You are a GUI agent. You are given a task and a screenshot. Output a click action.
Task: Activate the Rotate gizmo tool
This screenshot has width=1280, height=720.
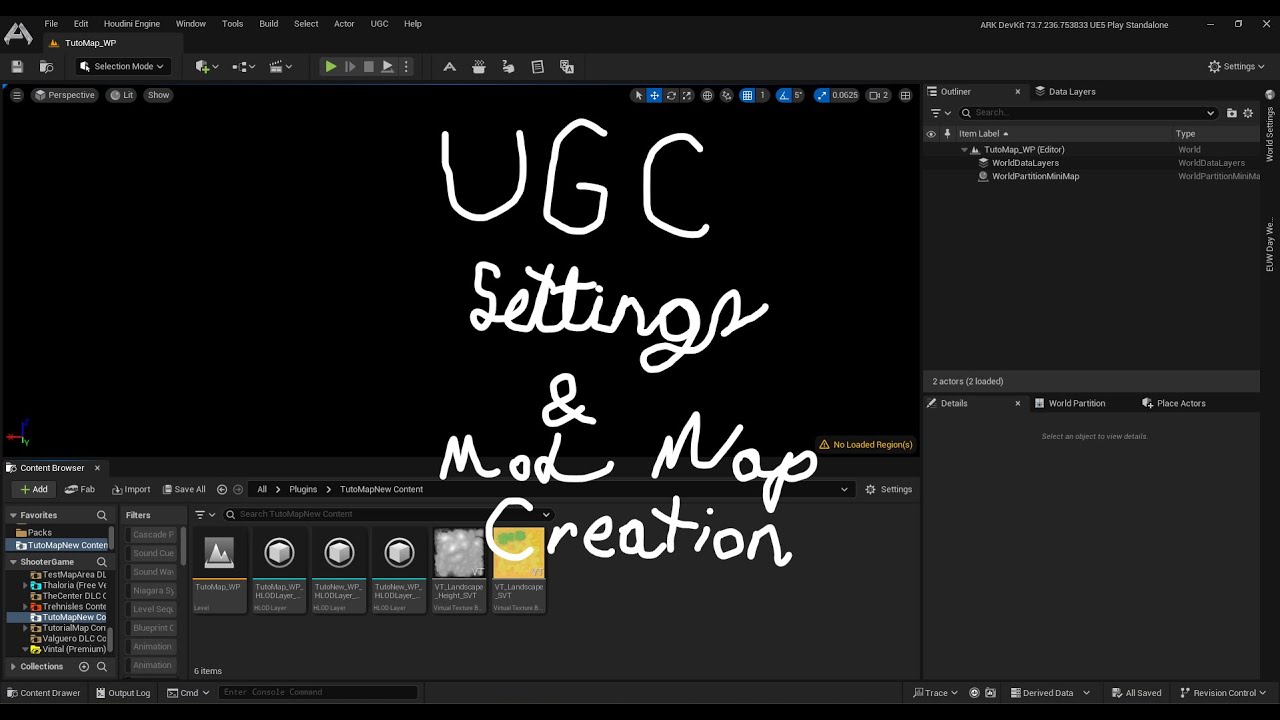tap(671, 95)
